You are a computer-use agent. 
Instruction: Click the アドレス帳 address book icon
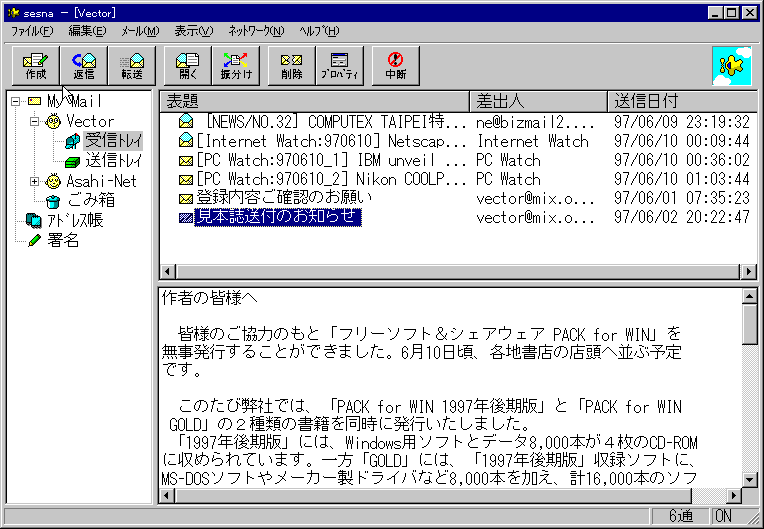pos(34,221)
